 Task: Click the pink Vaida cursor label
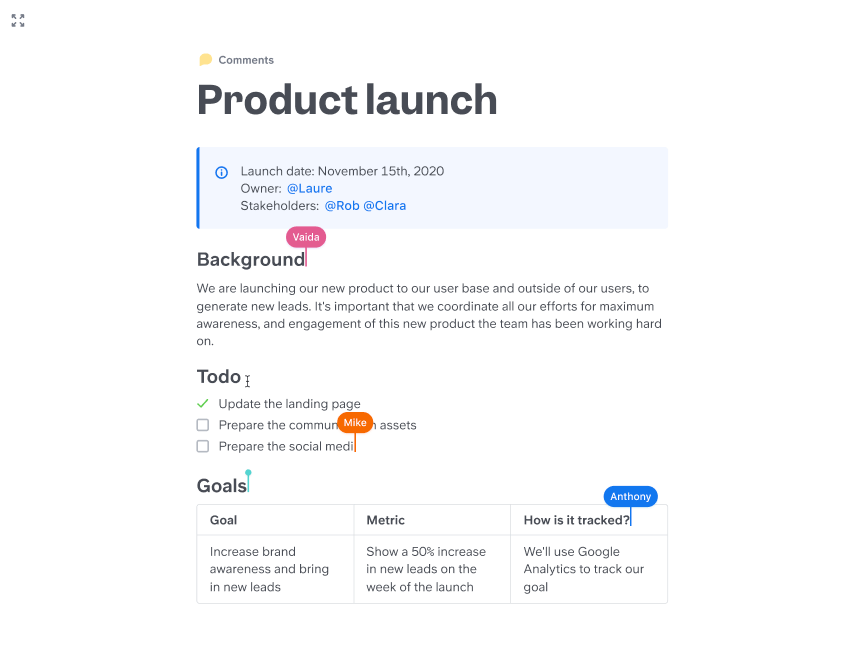tap(306, 237)
